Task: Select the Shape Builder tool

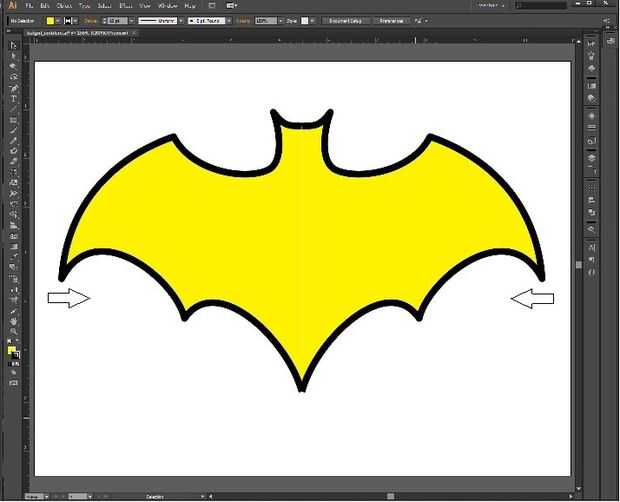Action: click(x=13, y=215)
